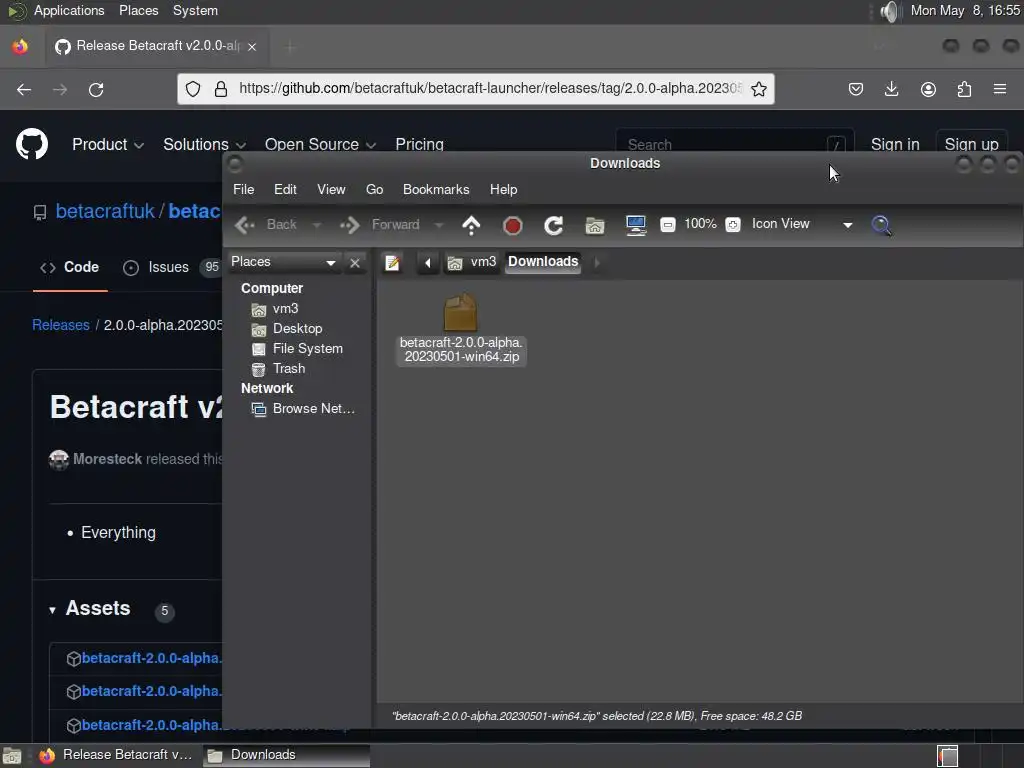Viewport: 1024px width, 768px height.
Task: Open the betacraftuk owner link
Action: coord(105,211)
